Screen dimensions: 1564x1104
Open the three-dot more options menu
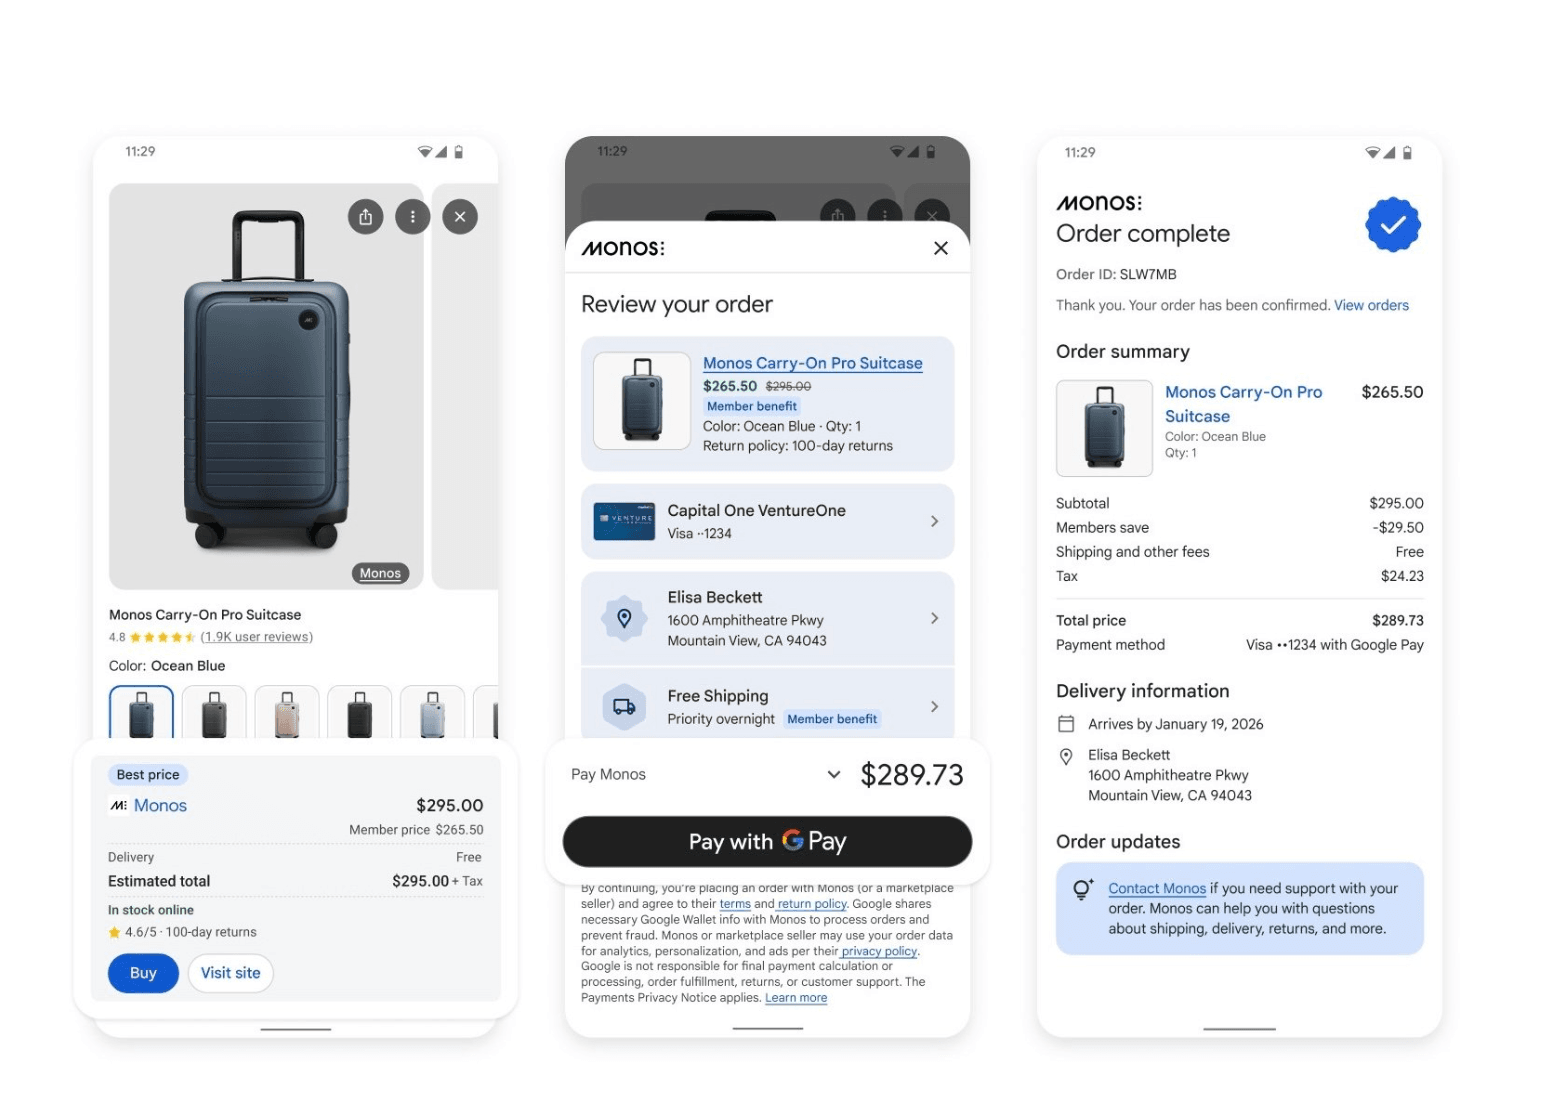point(413,217)
